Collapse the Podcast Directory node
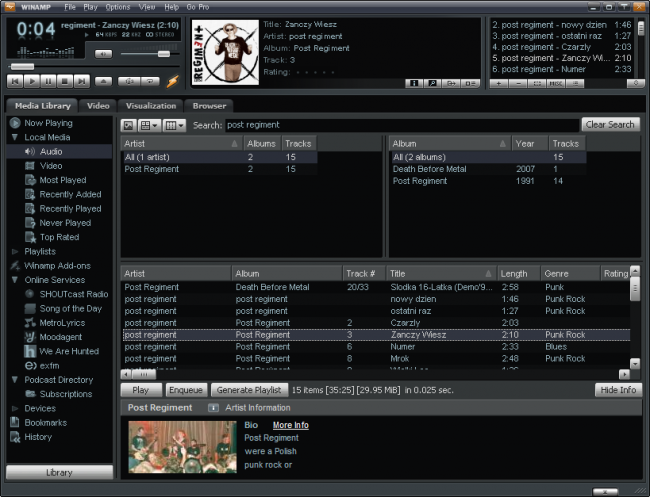650x497 pixels. click(x=15, y=380)
